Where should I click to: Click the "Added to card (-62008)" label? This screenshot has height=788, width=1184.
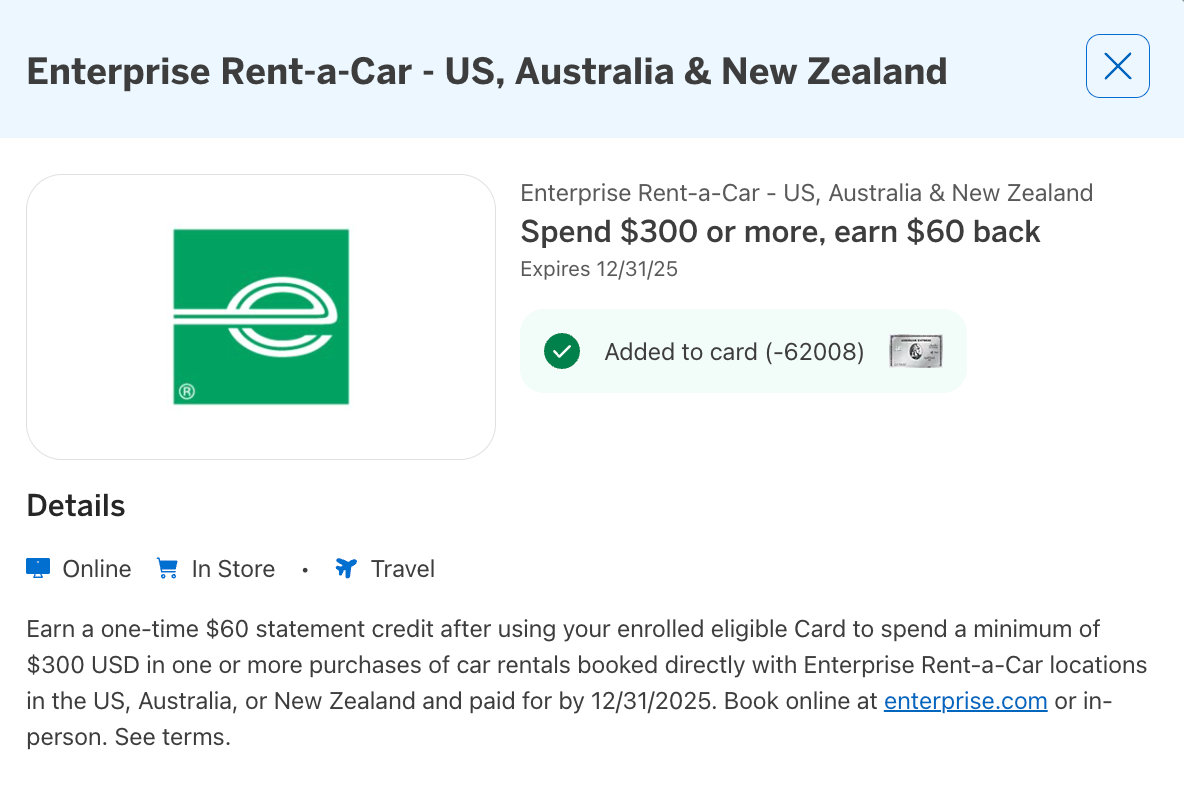[734, 352]
